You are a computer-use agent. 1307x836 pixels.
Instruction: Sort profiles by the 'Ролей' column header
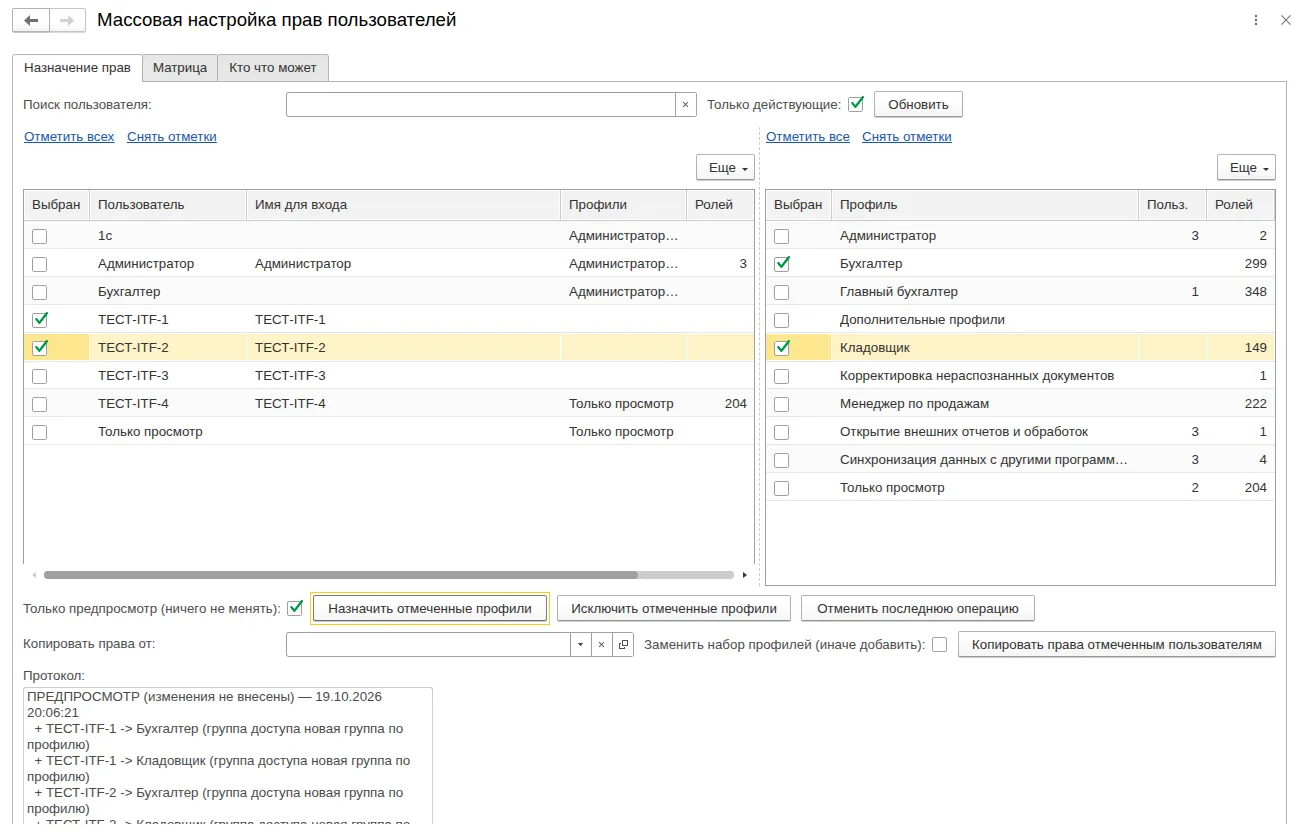1241,204
